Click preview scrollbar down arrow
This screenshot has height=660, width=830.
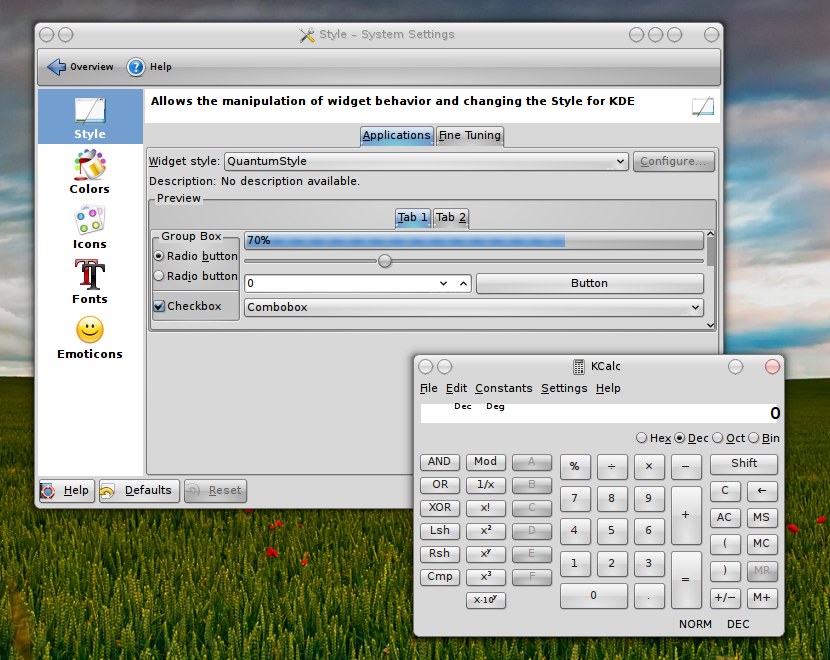(710, 325)
